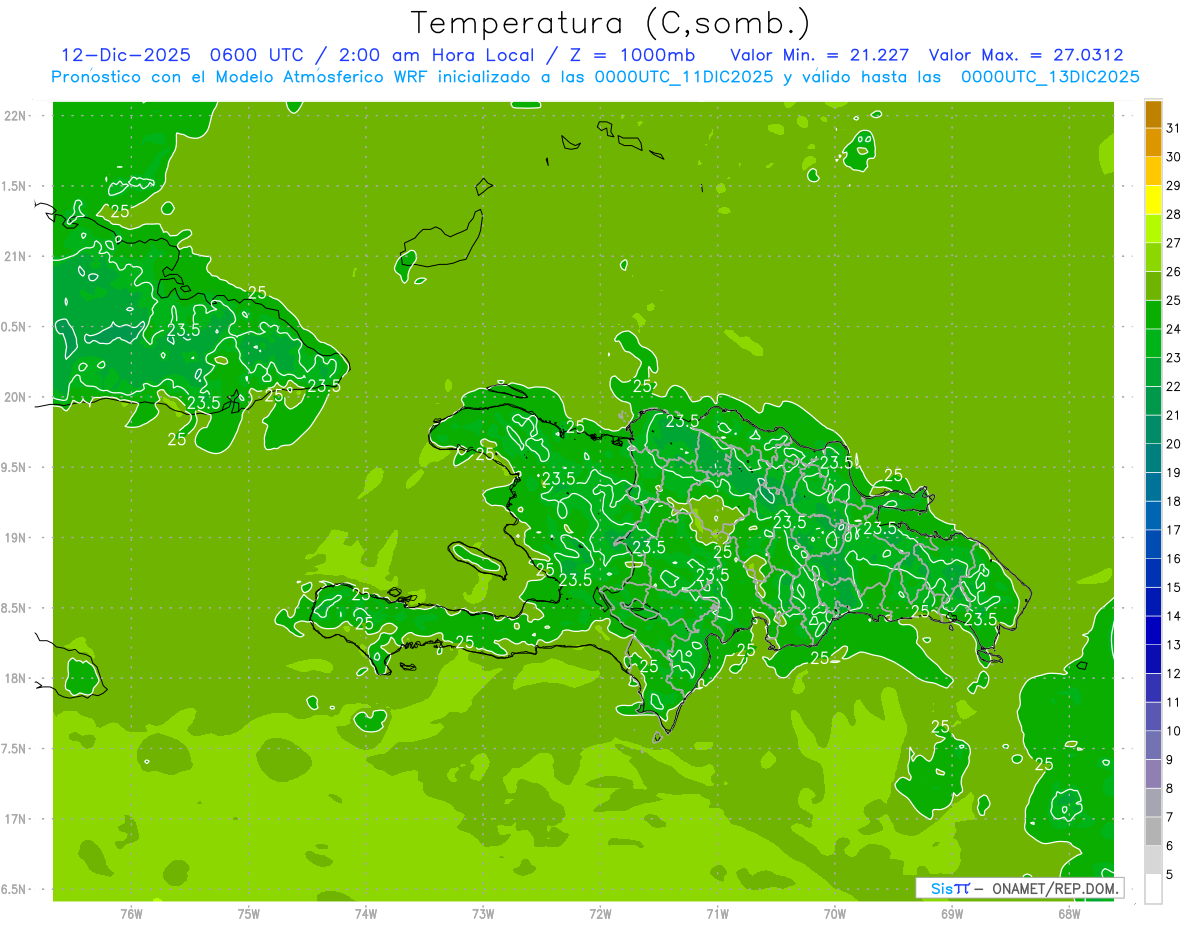Click the white swatch below colorbar 5
This screenshot has height=927, width=1200.
1153,889
